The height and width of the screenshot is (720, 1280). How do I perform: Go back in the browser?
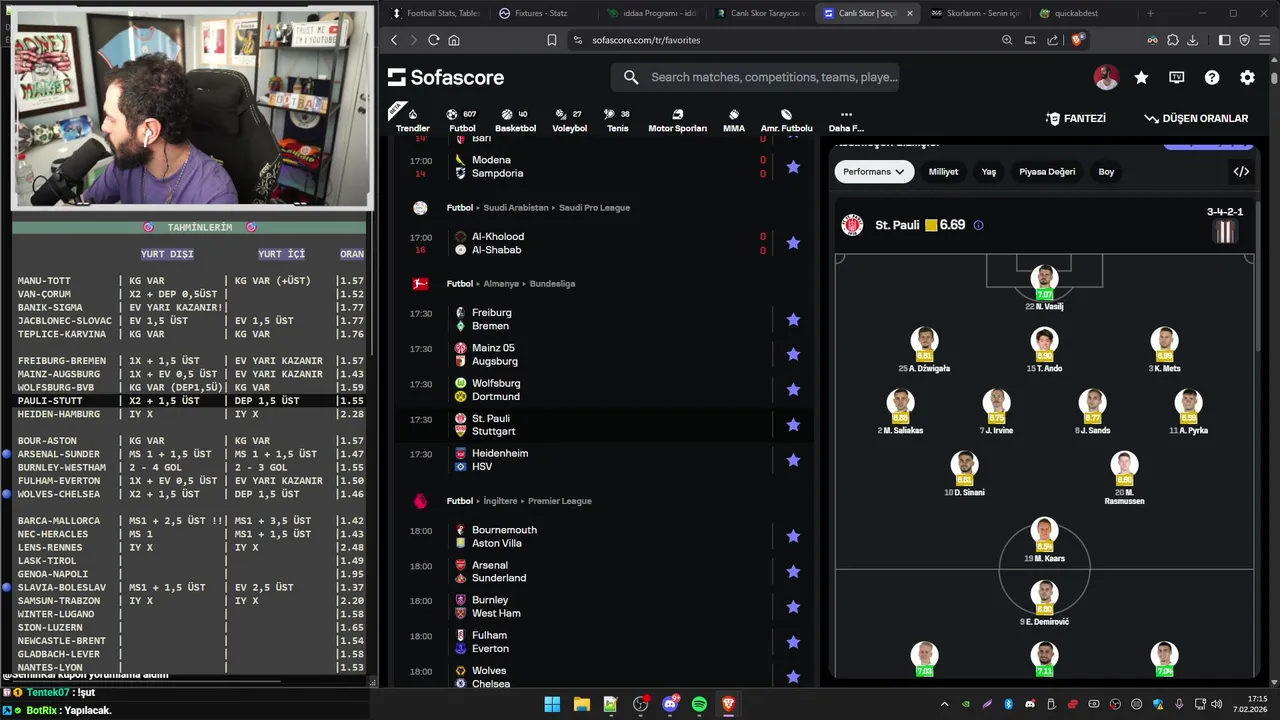click(x=394, y=40)
